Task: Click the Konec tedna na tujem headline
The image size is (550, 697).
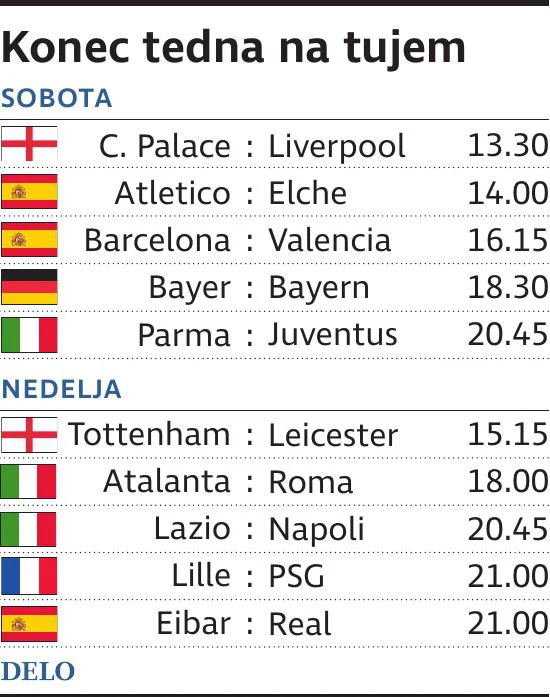Action: point(233,48)
